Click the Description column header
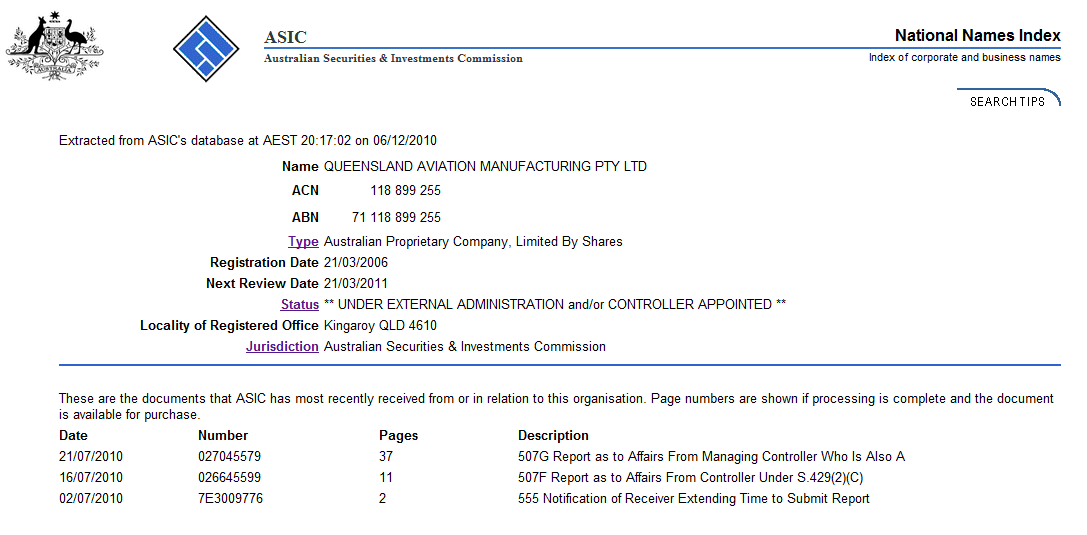The height and width of the screenshot is (535, 1087). coord(553,436)
